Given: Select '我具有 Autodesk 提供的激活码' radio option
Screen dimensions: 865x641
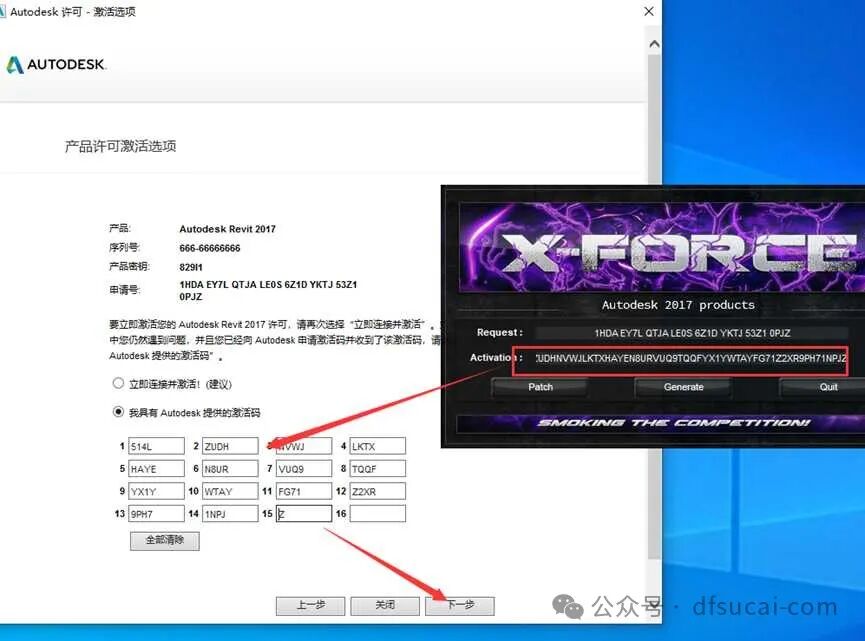Looking at the screenshot, I should (118, 412).
